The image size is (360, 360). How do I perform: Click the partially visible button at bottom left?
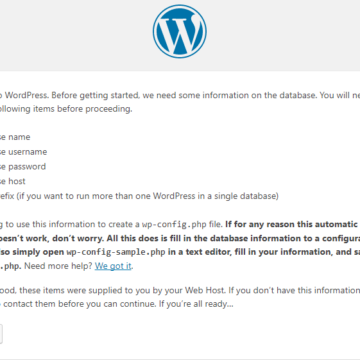click(x=1, y=334)
